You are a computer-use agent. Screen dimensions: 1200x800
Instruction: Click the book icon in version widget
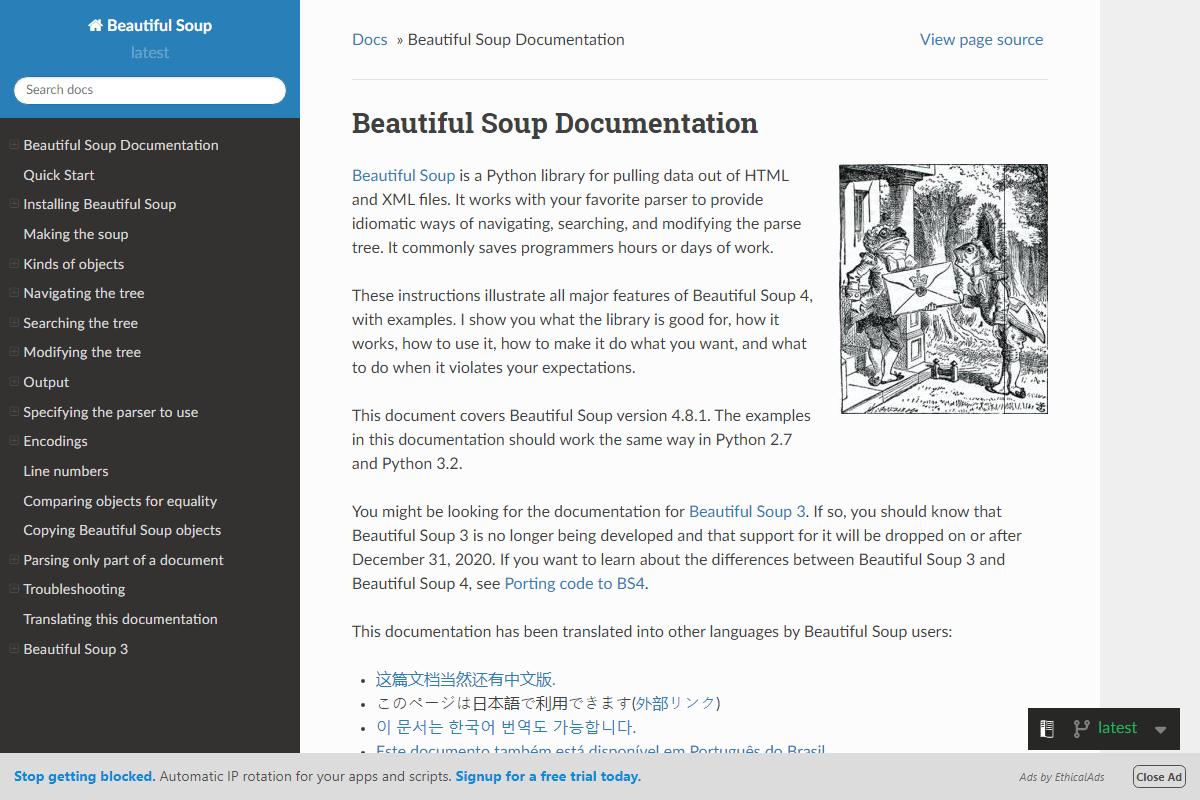tap(1047, 729)
